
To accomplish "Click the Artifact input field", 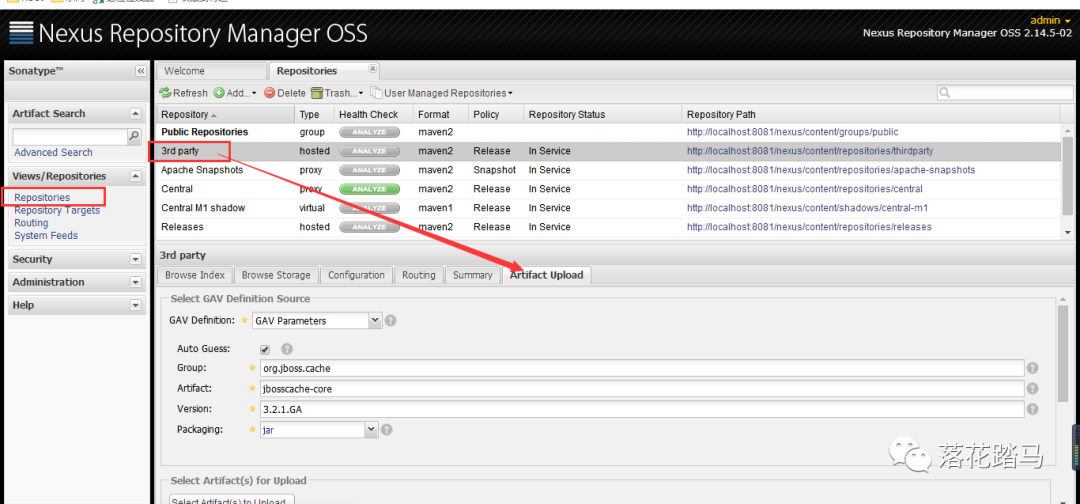I will point(642,389).
